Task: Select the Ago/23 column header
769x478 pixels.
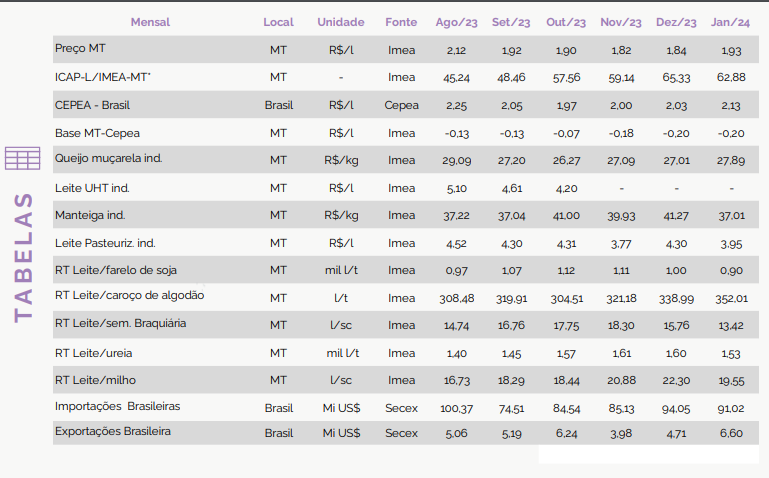Action: [x=457, y=23]
